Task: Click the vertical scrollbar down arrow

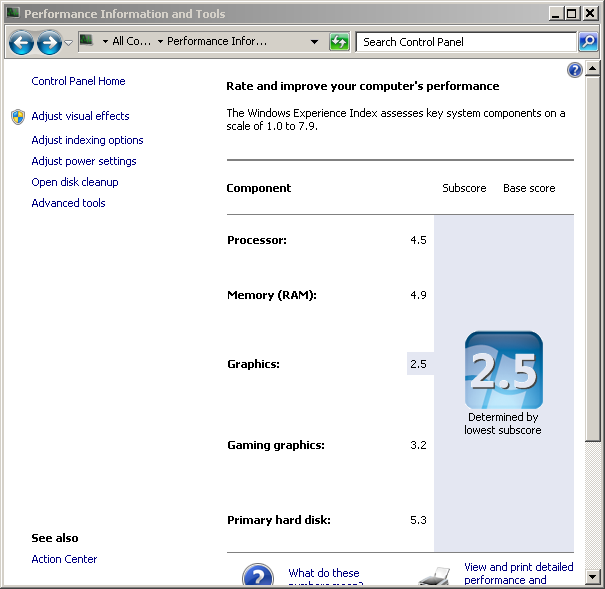Action: (x=594, y=577)
